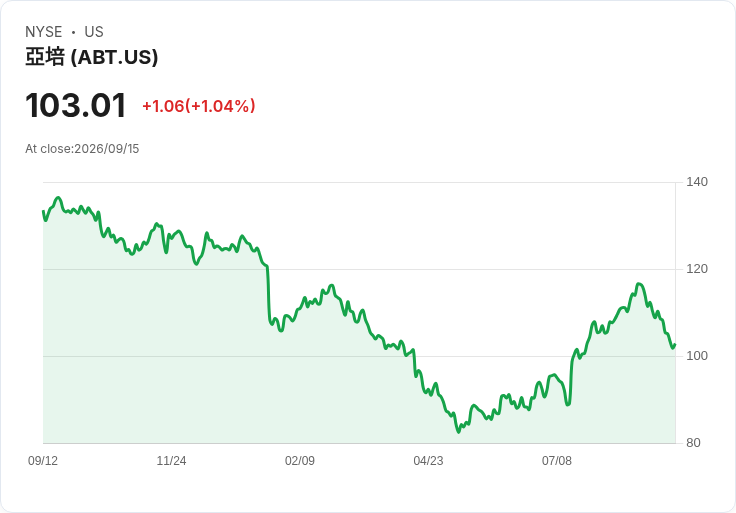Click the 11/24 x-axis date label
736x513 pixels.
tap(171, 461)
